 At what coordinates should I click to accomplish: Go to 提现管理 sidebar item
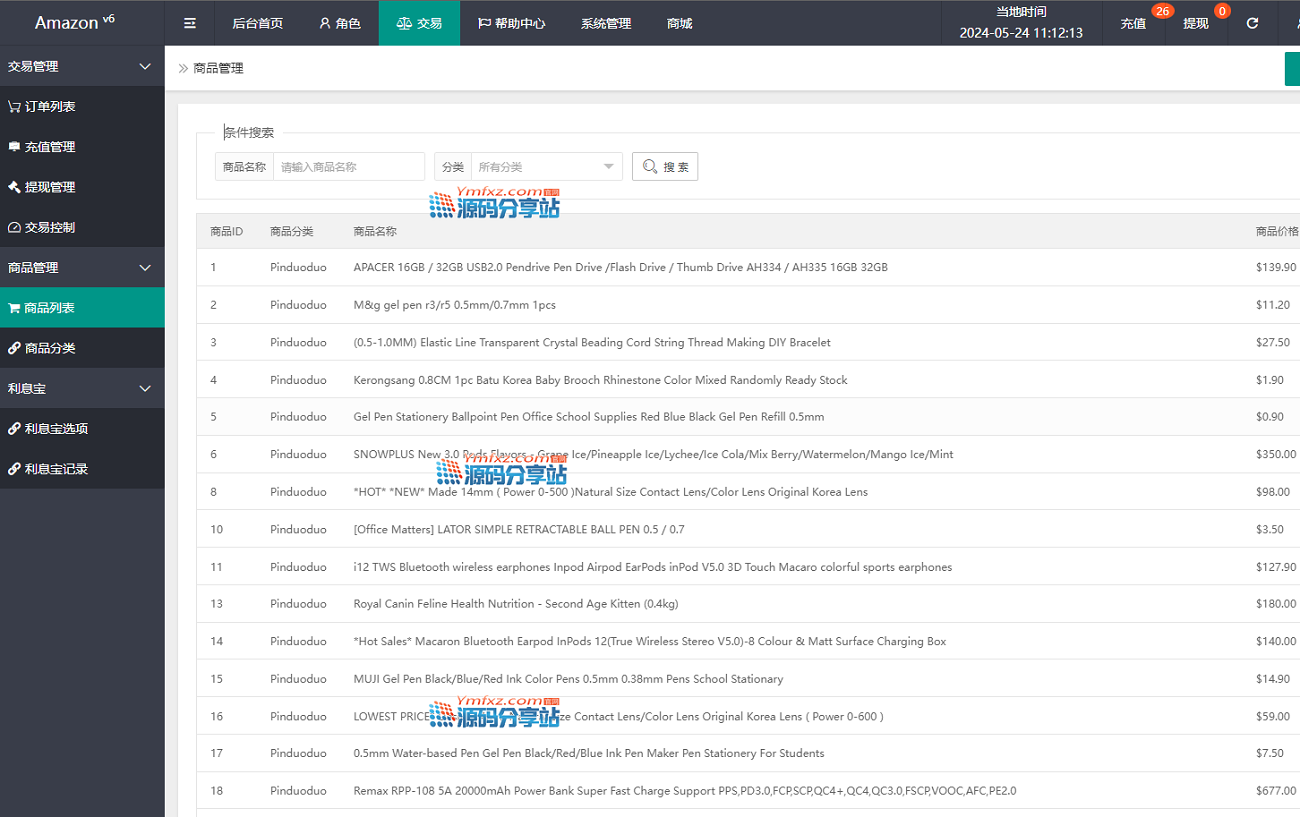tap(50, 187)
